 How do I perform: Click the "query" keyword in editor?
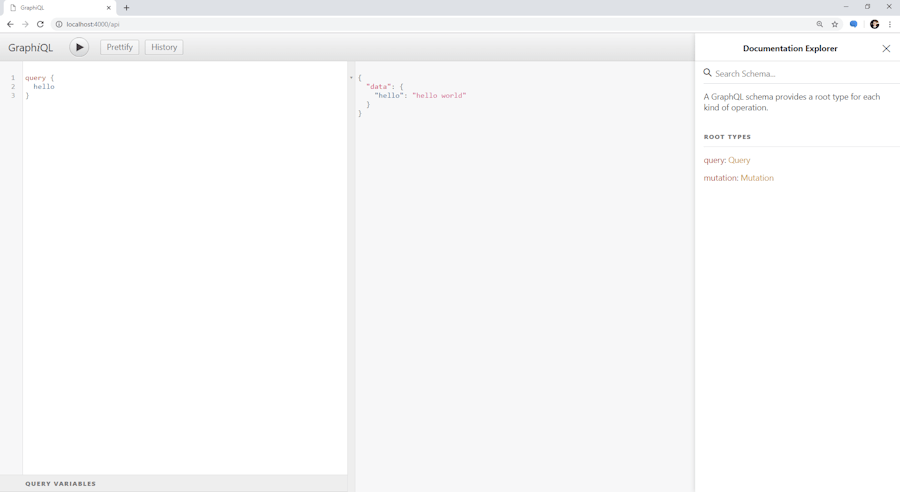tap(35, 78)
